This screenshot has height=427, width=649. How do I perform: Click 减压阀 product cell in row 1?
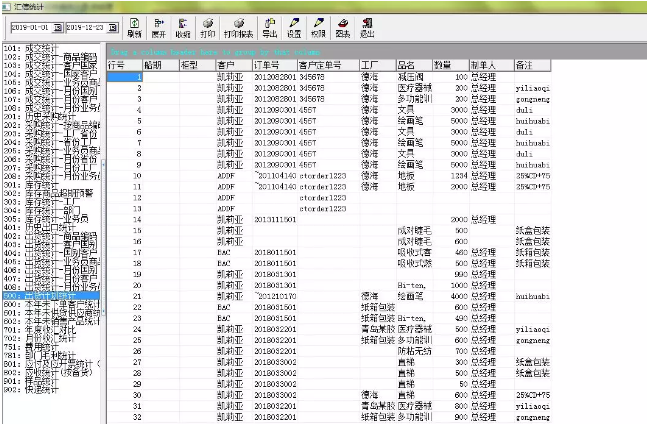click(x=414, y=77)
